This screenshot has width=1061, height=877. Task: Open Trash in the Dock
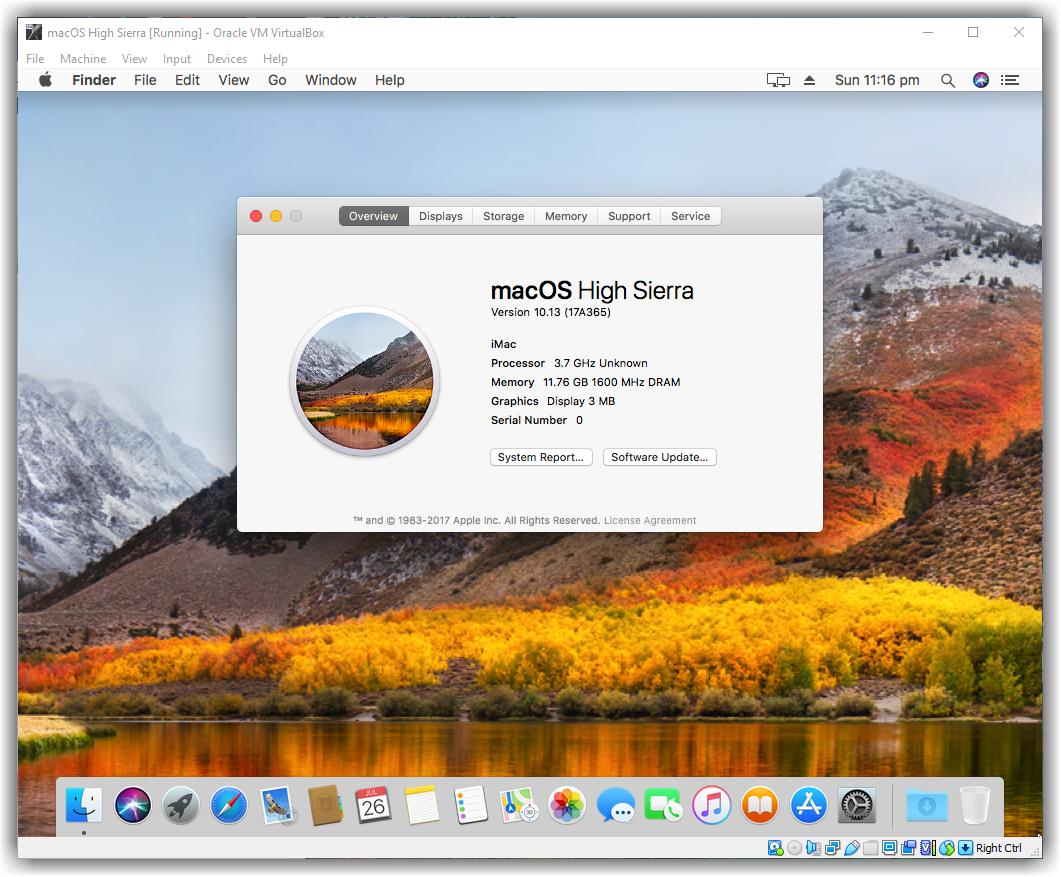click(x=975, y=805)
